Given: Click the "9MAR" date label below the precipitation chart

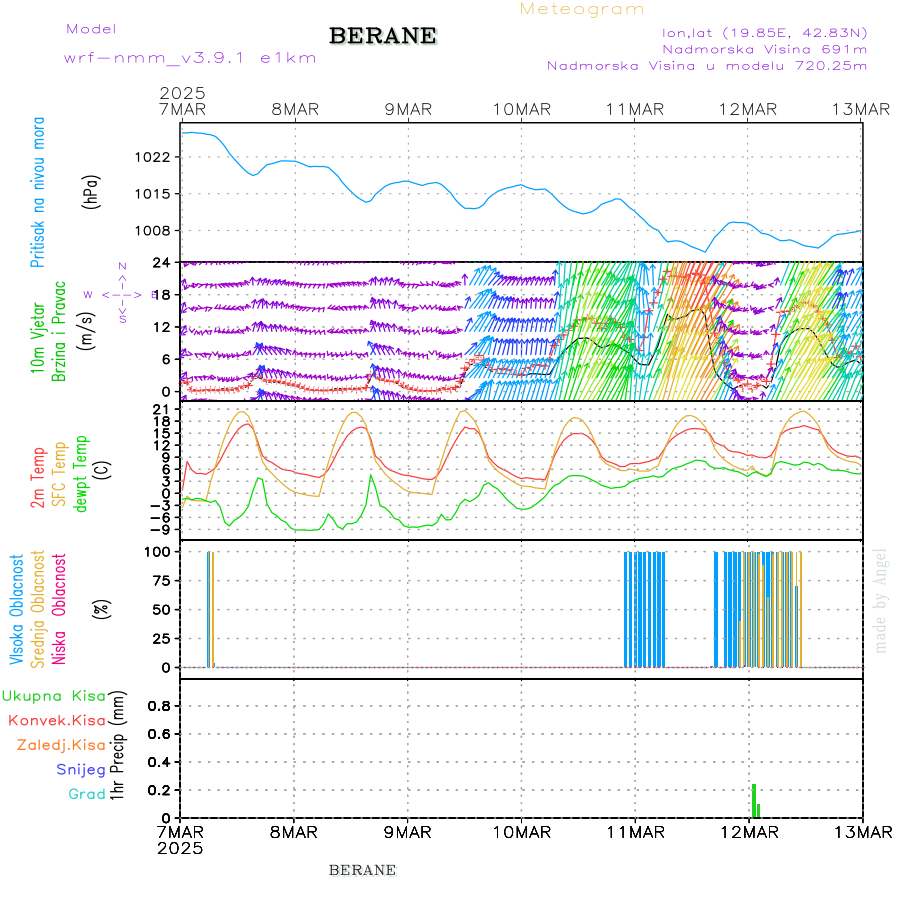Looking at the screenshot, I should click(x=408, y=832).
